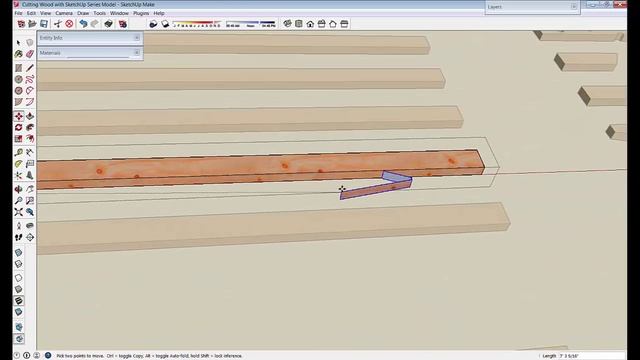The image size is (640, 360).
Task: Choose the Select arrow tool
Action: click(18, 42)
